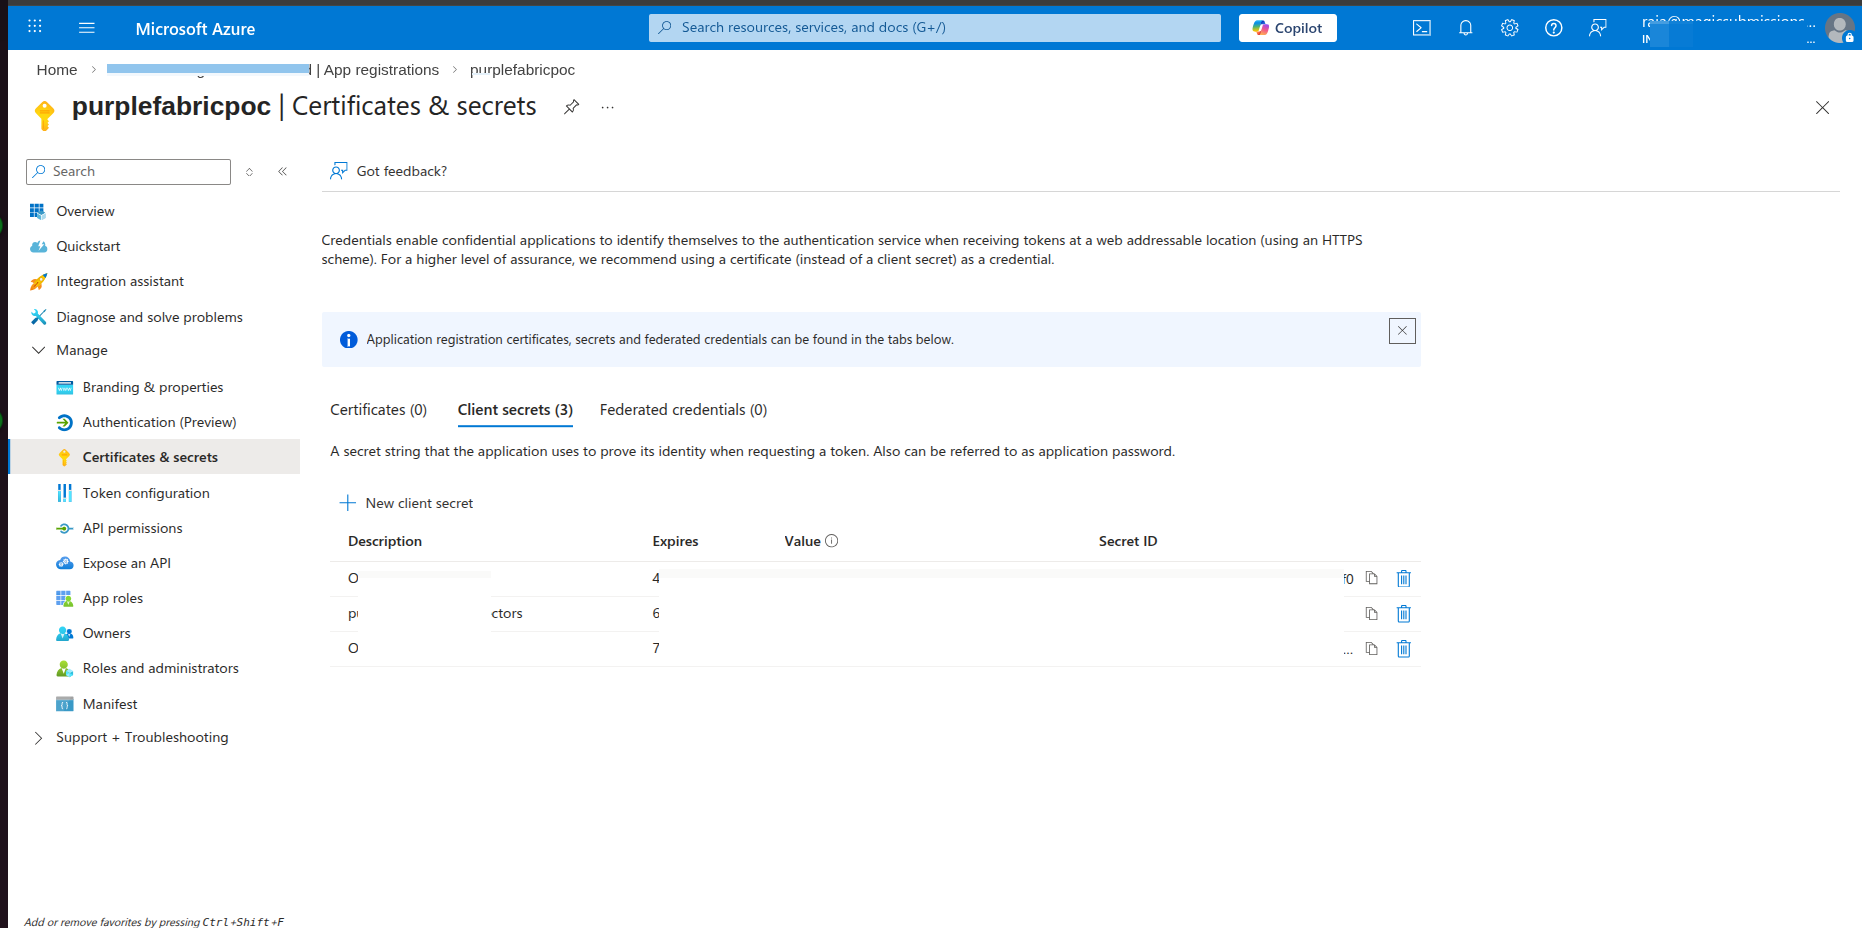1862x928 pixels.
Task: Open the more options ellipsis beside the title
Action: pos(607,107)
